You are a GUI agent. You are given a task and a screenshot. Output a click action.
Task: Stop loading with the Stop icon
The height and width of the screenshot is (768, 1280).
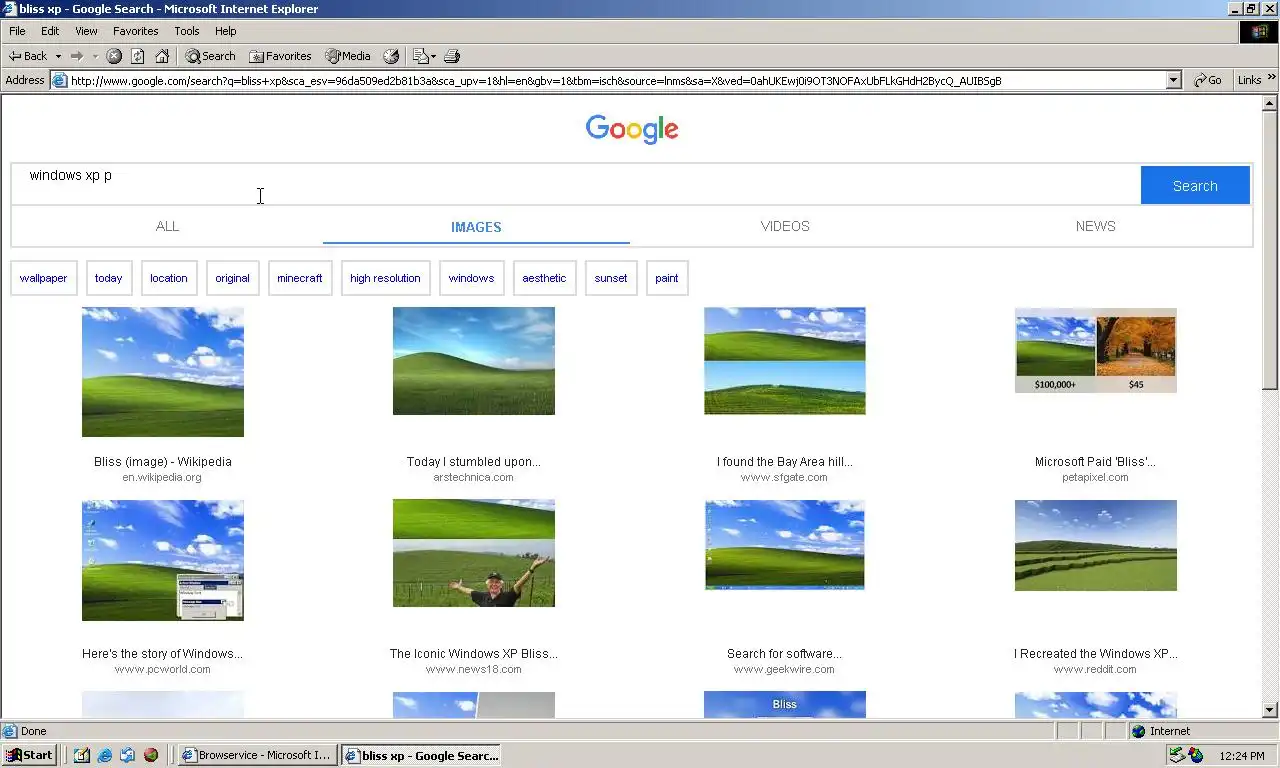click(x=114, y=56)
